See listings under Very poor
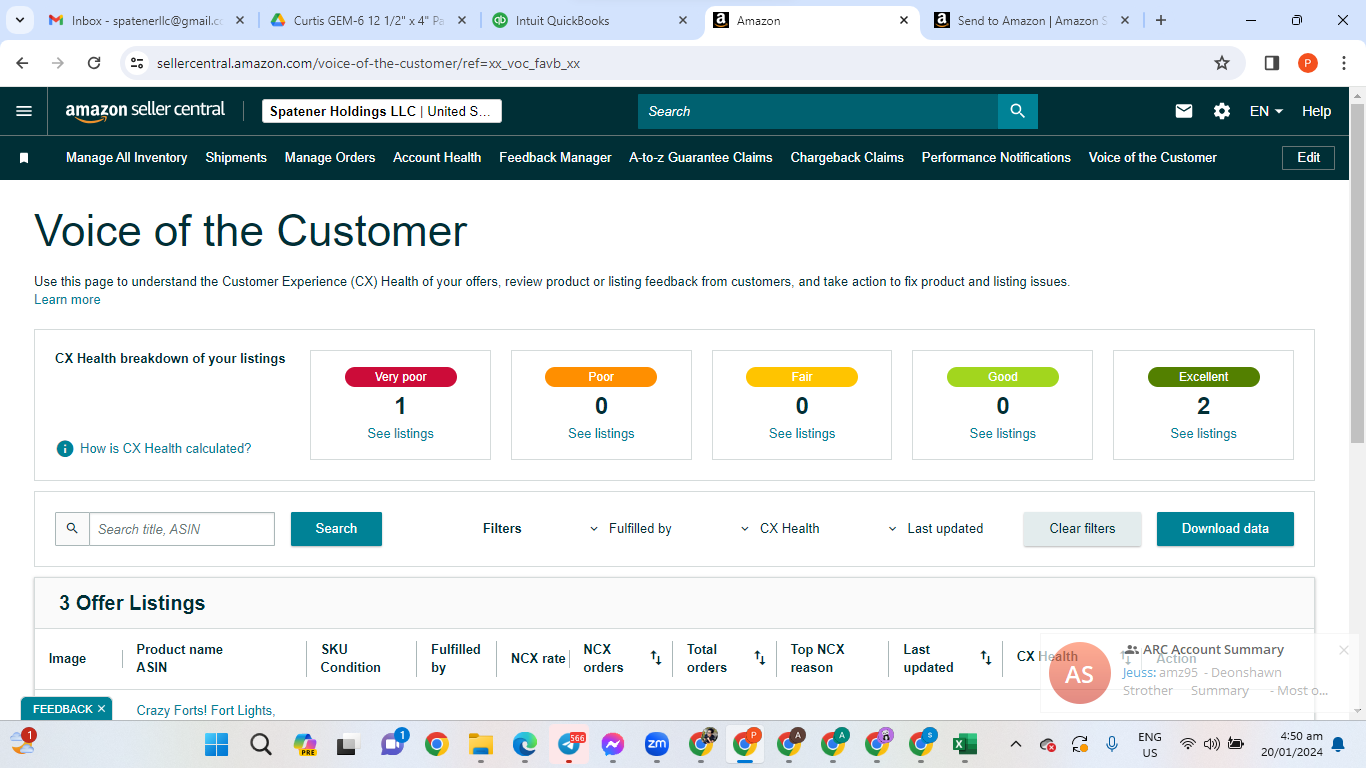The height and width of the screenshot is (768, 1366). (x=400, y=434)
